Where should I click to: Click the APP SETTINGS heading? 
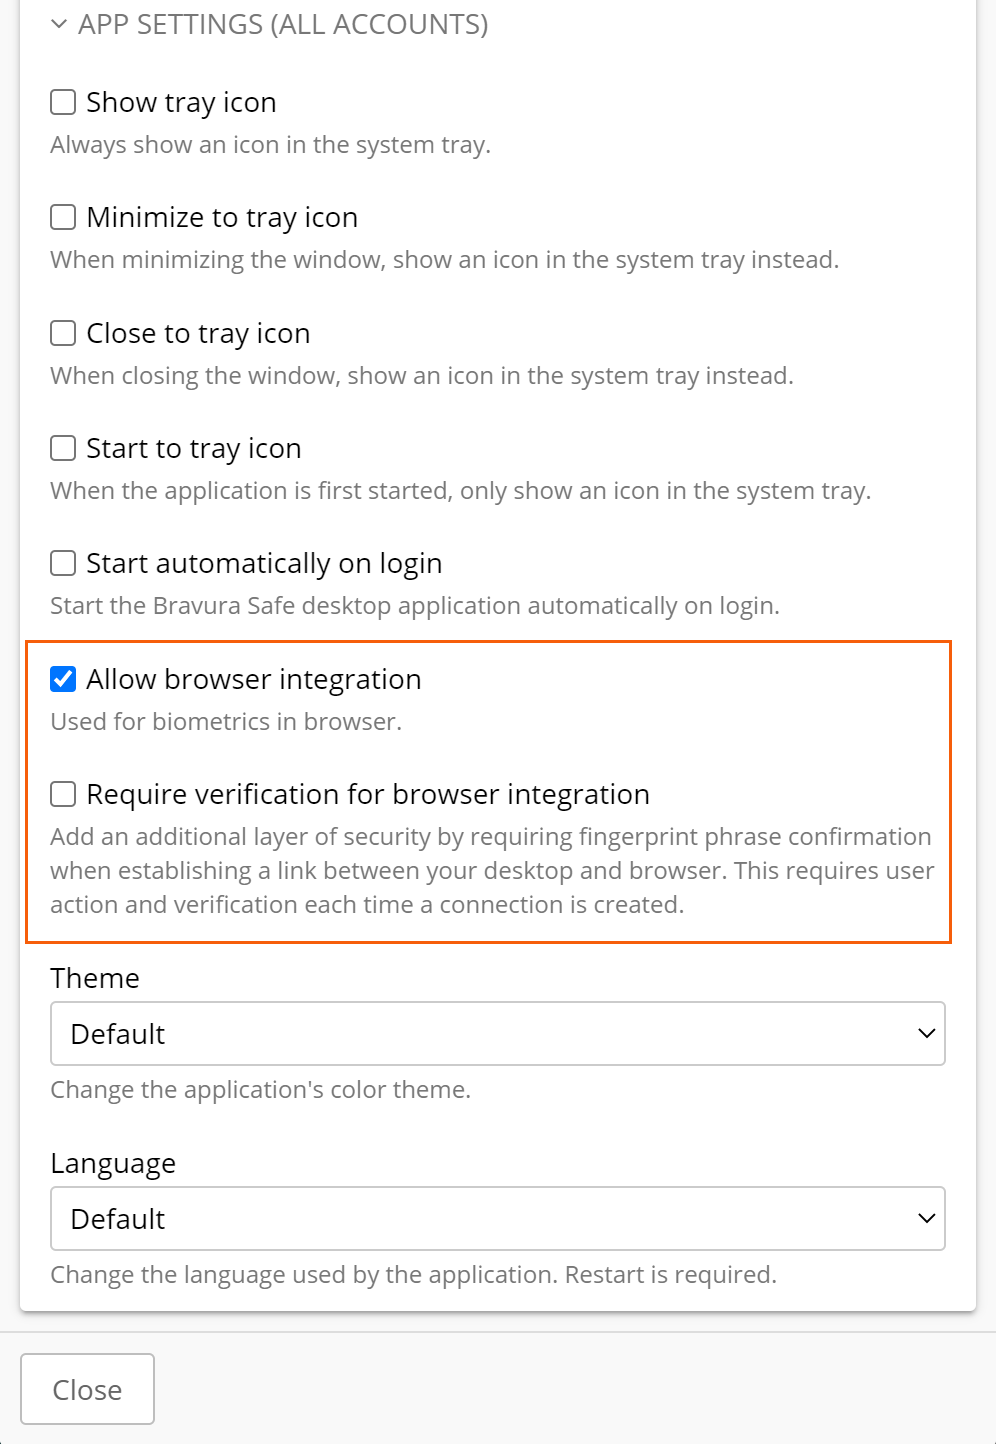[283, 23]
